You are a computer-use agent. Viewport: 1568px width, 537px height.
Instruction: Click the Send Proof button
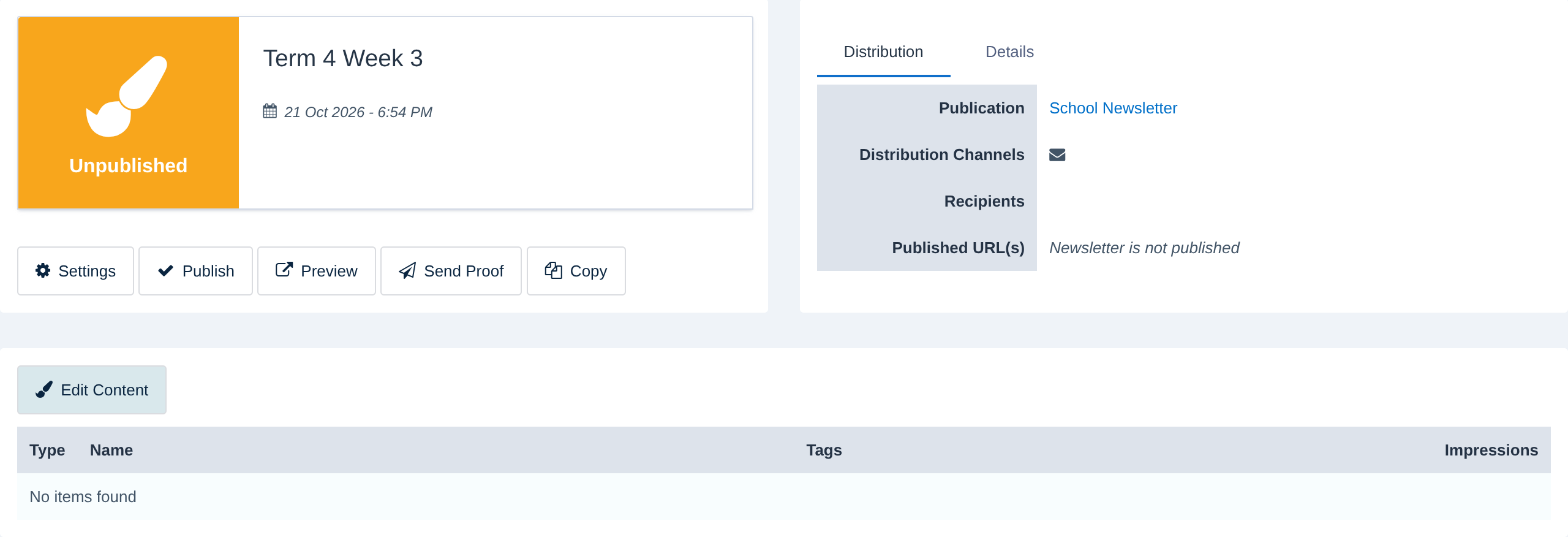[451, 271]
